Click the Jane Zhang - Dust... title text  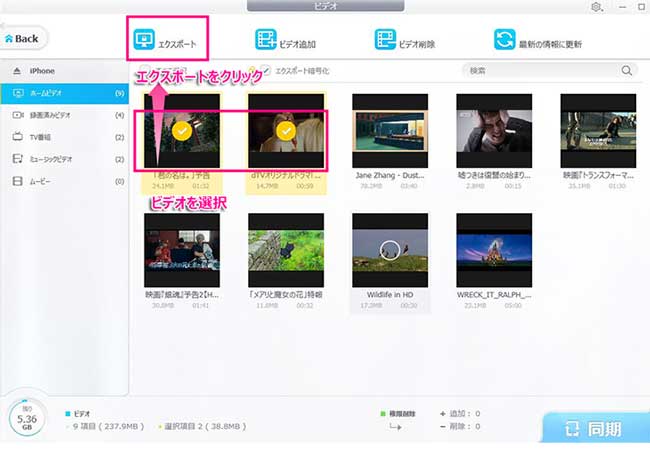coord(390,175)
